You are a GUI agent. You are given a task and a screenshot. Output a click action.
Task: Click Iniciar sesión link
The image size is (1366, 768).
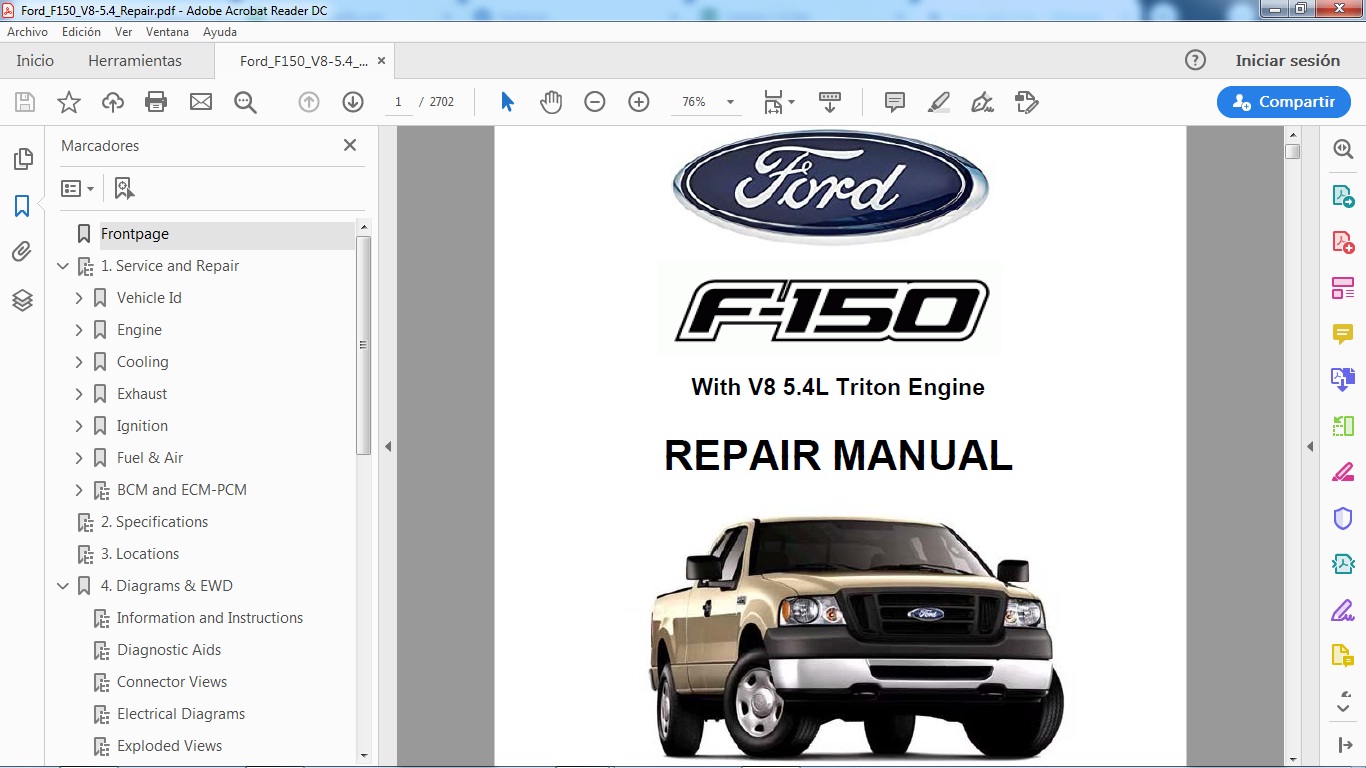coord(1288,61)
